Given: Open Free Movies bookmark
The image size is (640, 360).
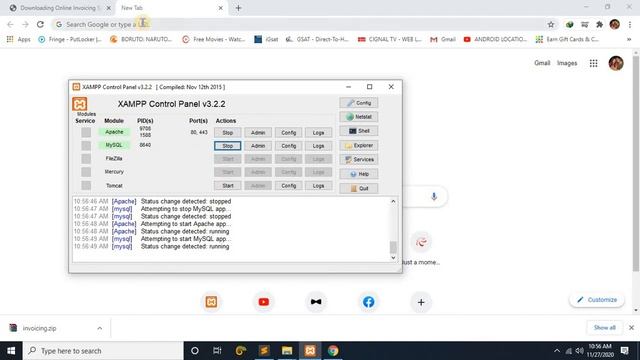Looking at the screenshot, I should 213,39.
